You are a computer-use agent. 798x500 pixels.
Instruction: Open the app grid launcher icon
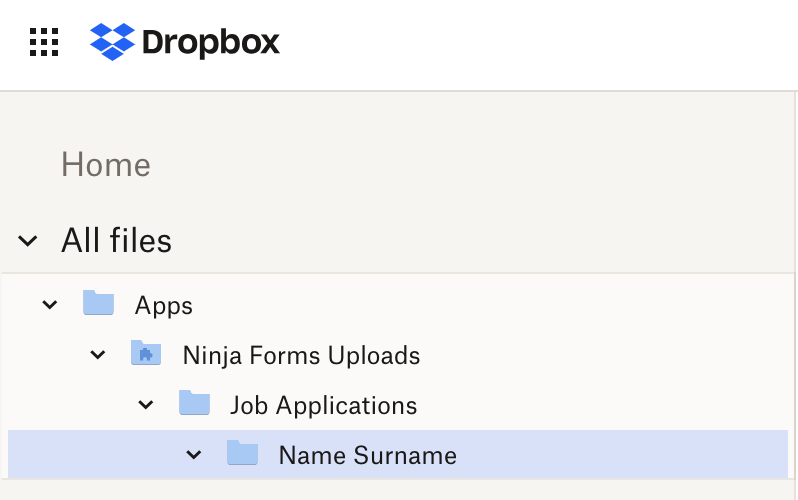(44, 42)
